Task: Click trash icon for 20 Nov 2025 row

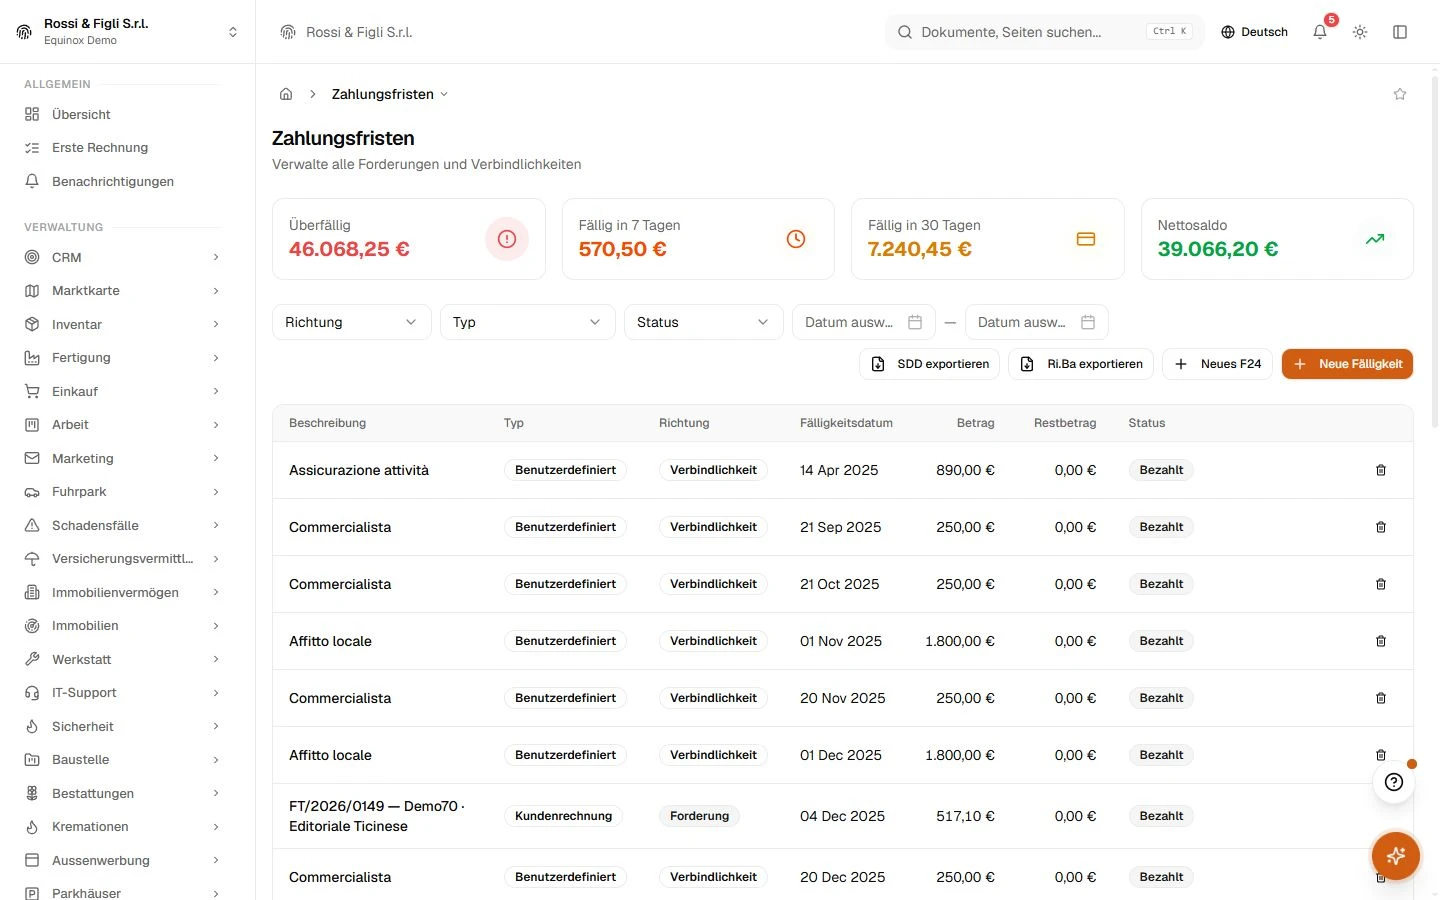Action: pos(1381,698)
